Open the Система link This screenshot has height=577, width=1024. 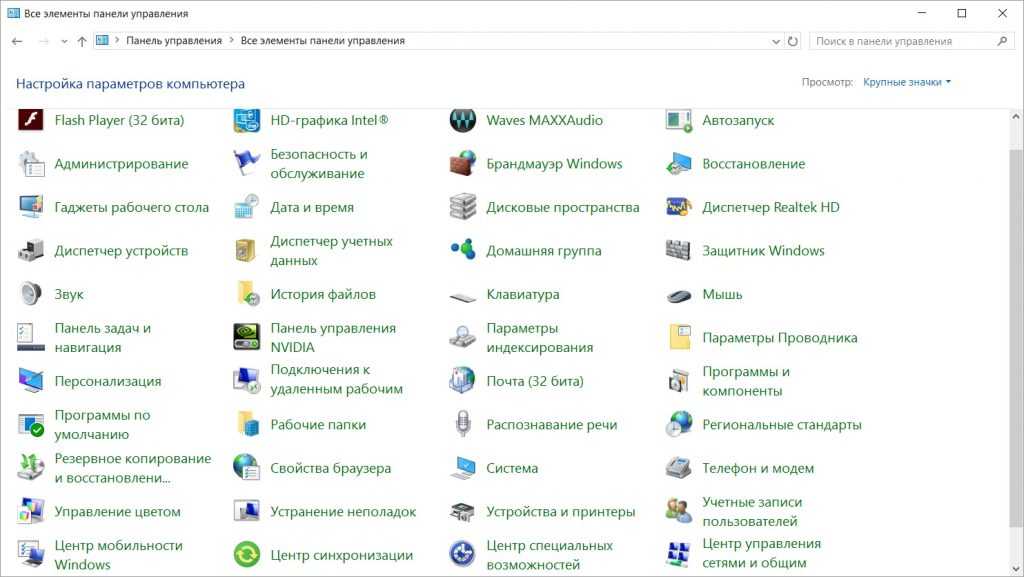[x=512, y=468]
